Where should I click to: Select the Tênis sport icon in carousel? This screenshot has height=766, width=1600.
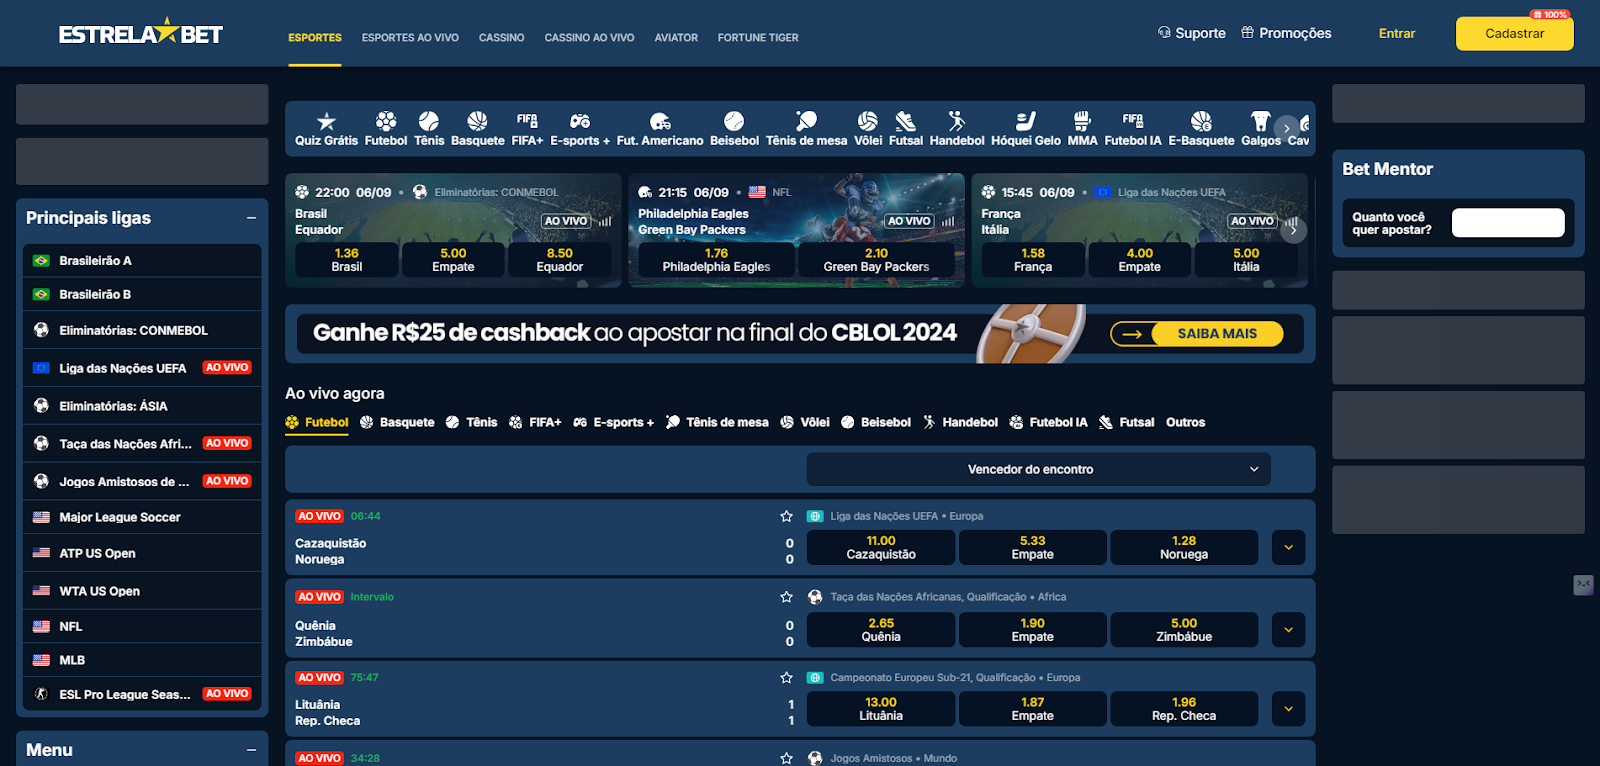click(x=429, y=121)
